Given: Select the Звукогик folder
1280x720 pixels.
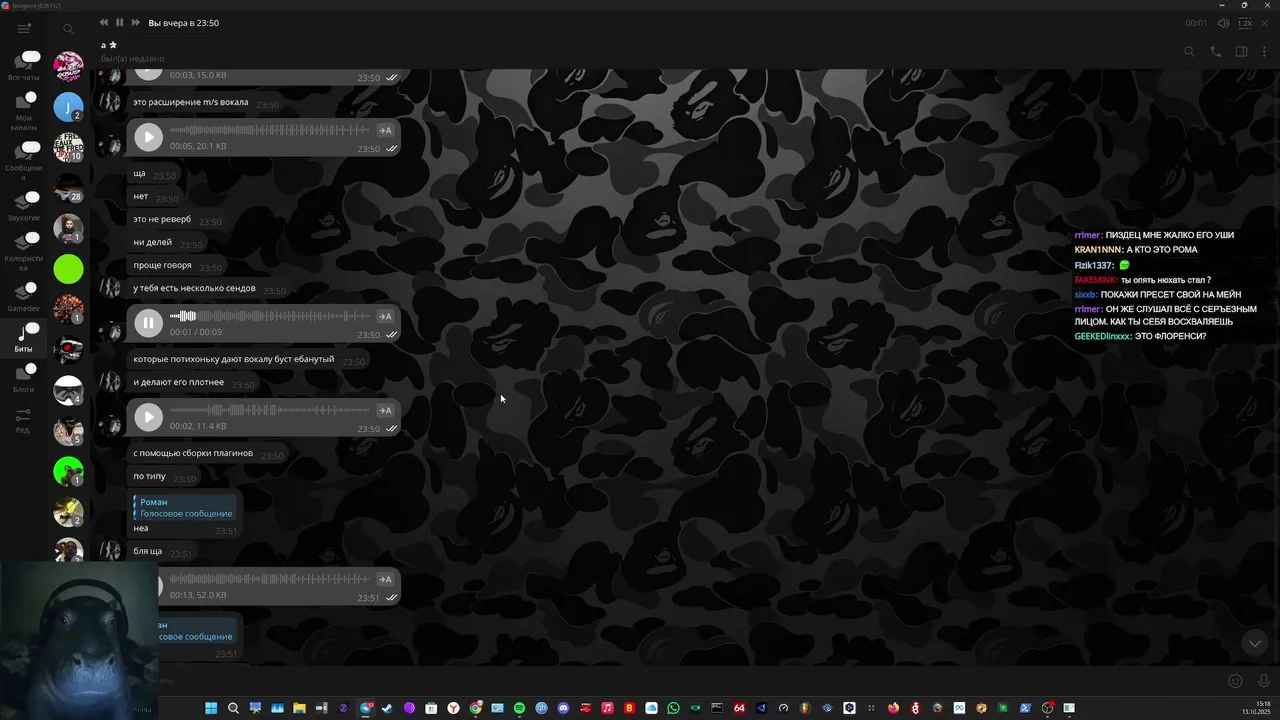Looking at the screenshot, I should pyautogui.click(x=24, y=207).
